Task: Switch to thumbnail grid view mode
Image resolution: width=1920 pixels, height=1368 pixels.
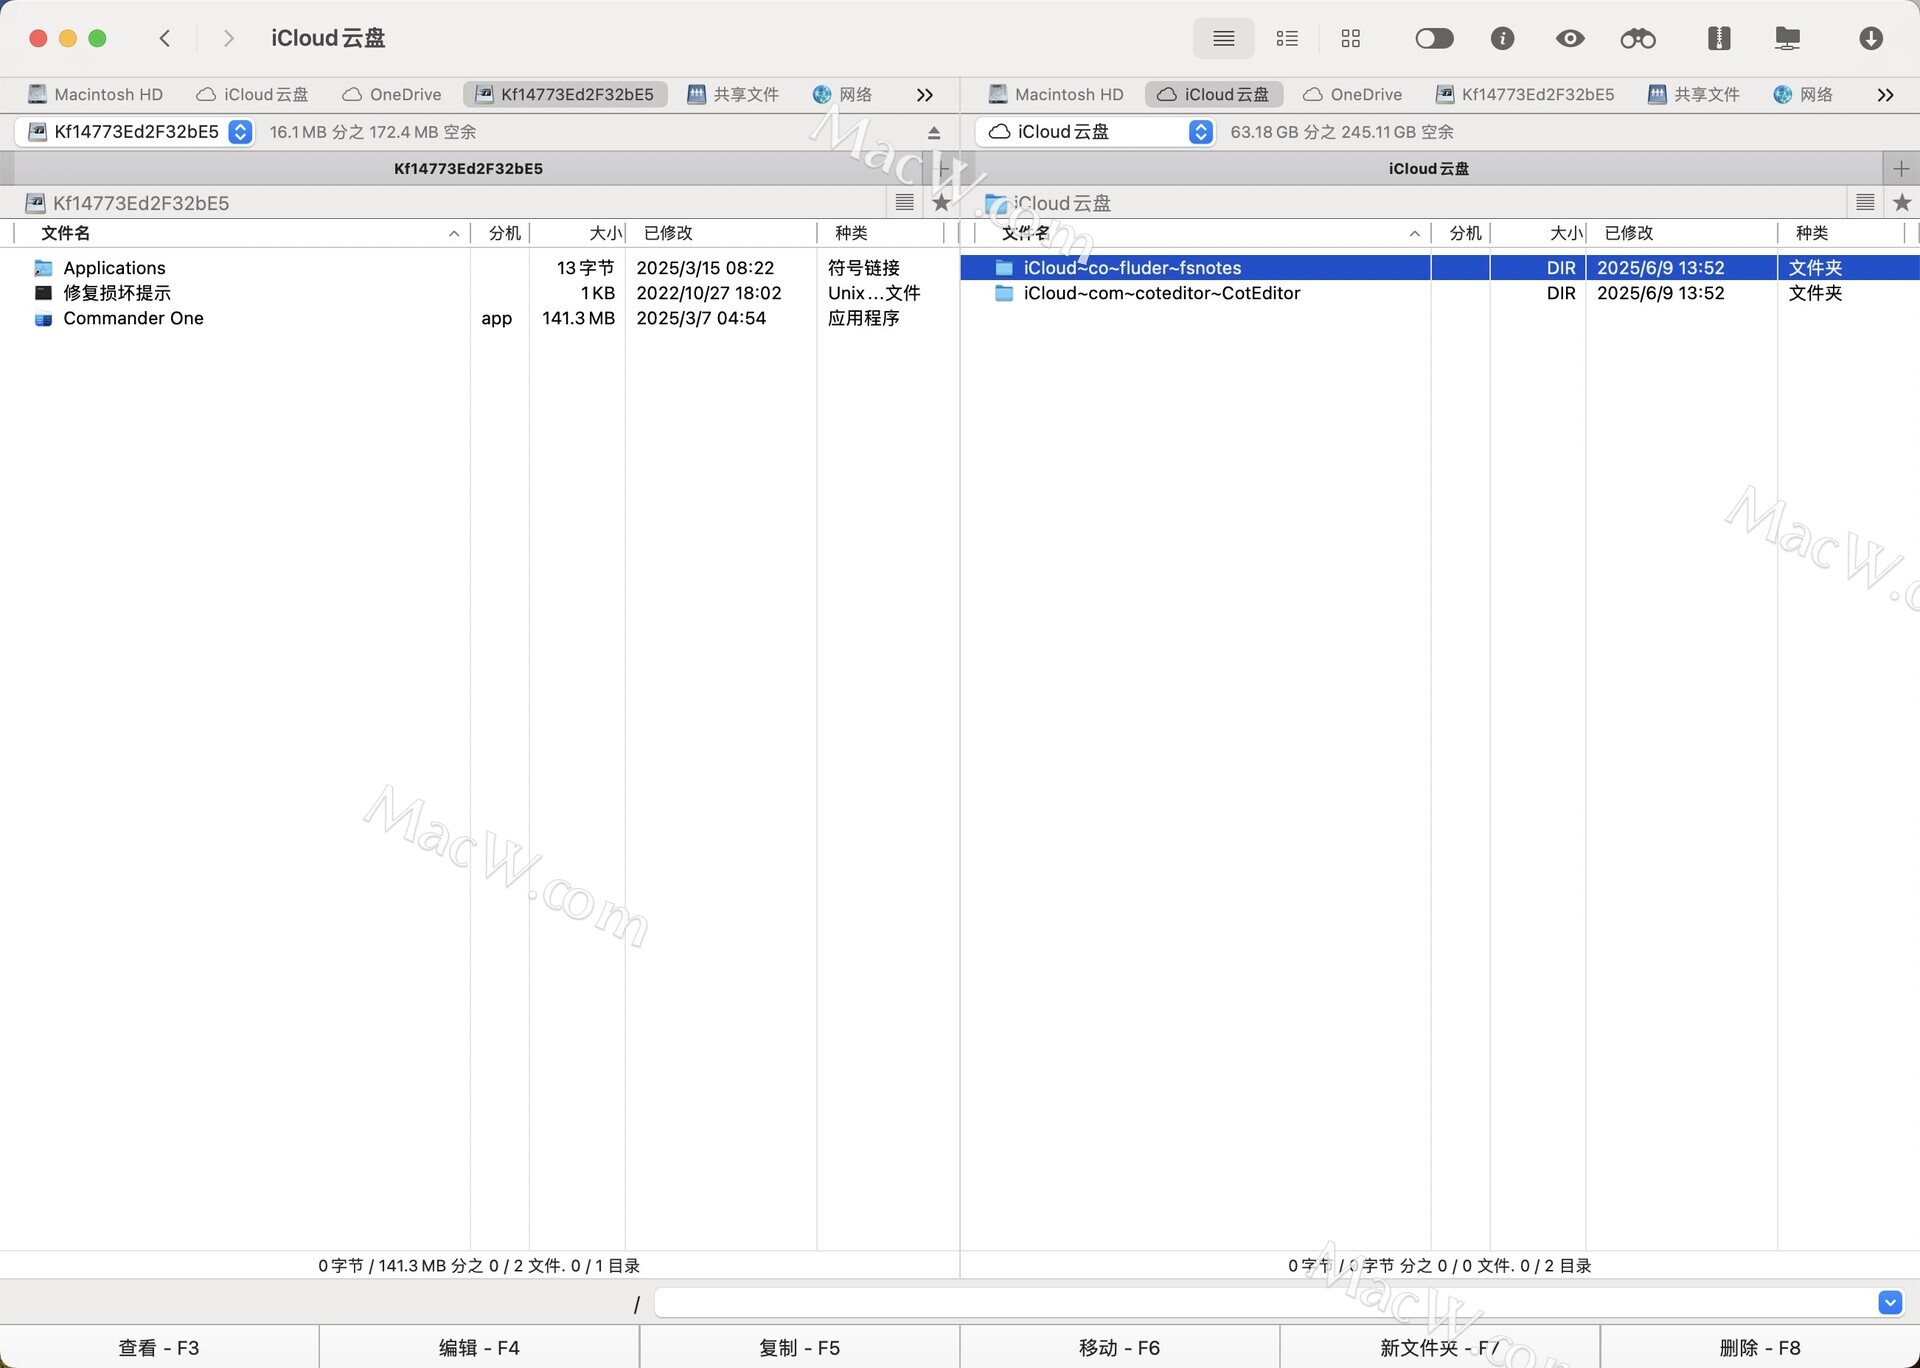Action: click(x=1351, y=39)
